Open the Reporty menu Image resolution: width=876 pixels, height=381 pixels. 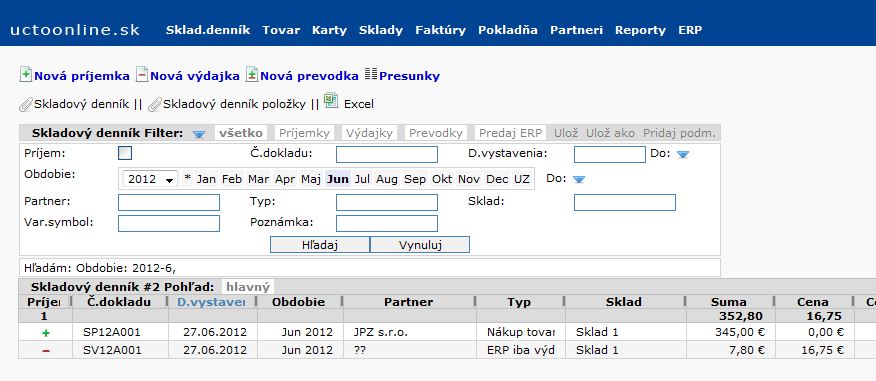click(640, 30)
